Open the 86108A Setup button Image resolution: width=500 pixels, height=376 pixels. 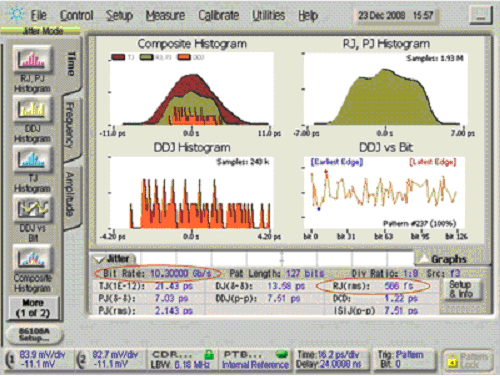coord(34,334)
